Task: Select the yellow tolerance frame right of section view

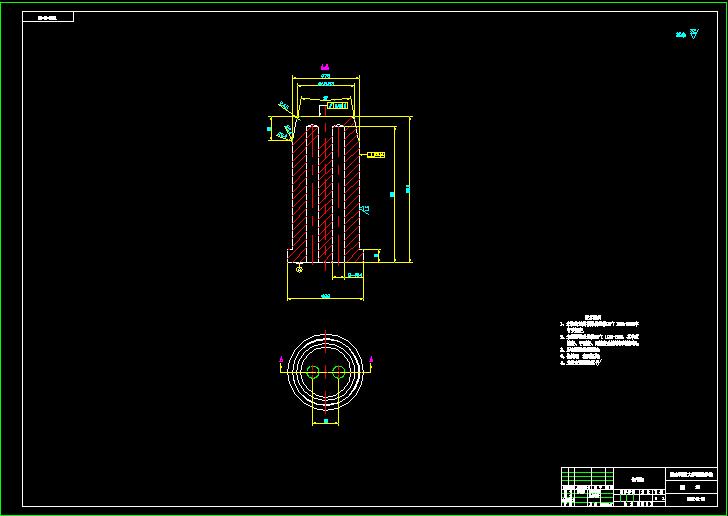Action: [376, 155]
